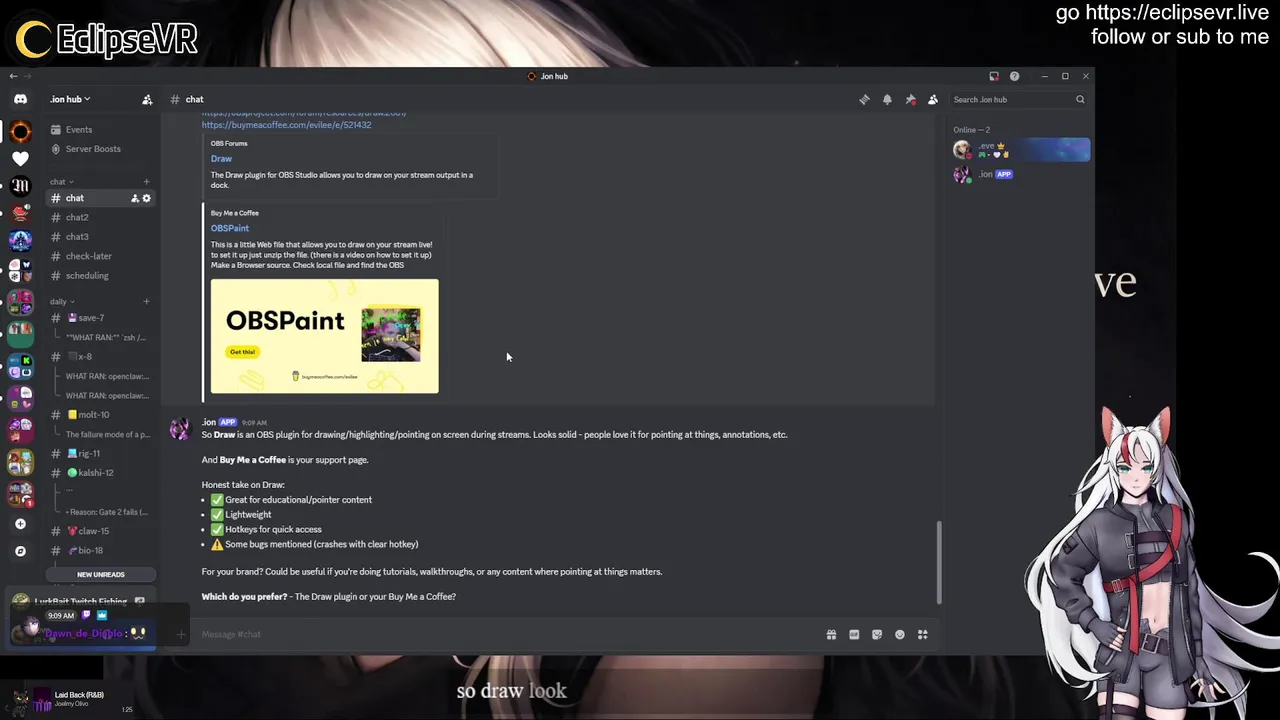View OBSPaint embed image
The image size is (1280, 720).
click(x=324, y=336)
